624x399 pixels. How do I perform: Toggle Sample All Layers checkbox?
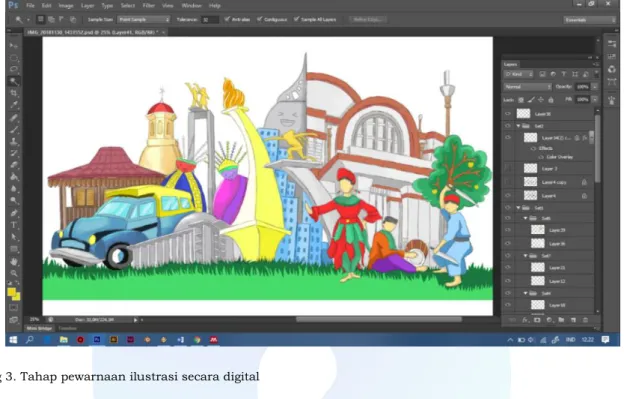point(315,19)
